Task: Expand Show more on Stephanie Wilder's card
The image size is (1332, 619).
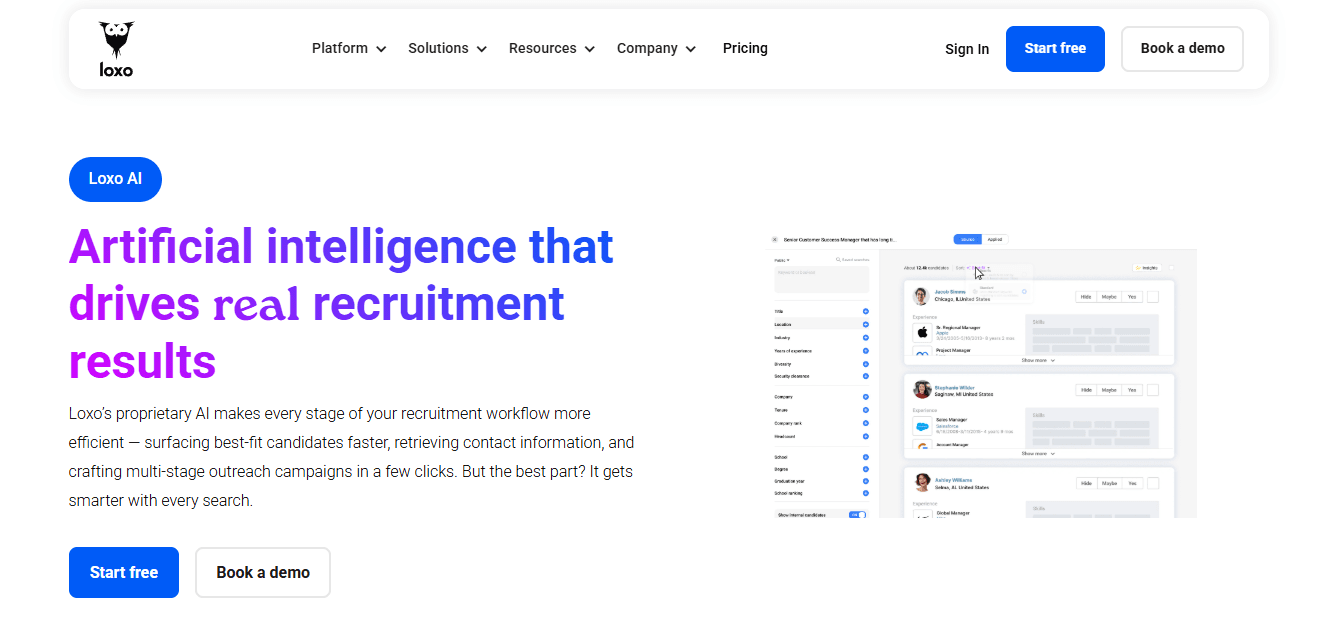Action: coord(1038,453)
